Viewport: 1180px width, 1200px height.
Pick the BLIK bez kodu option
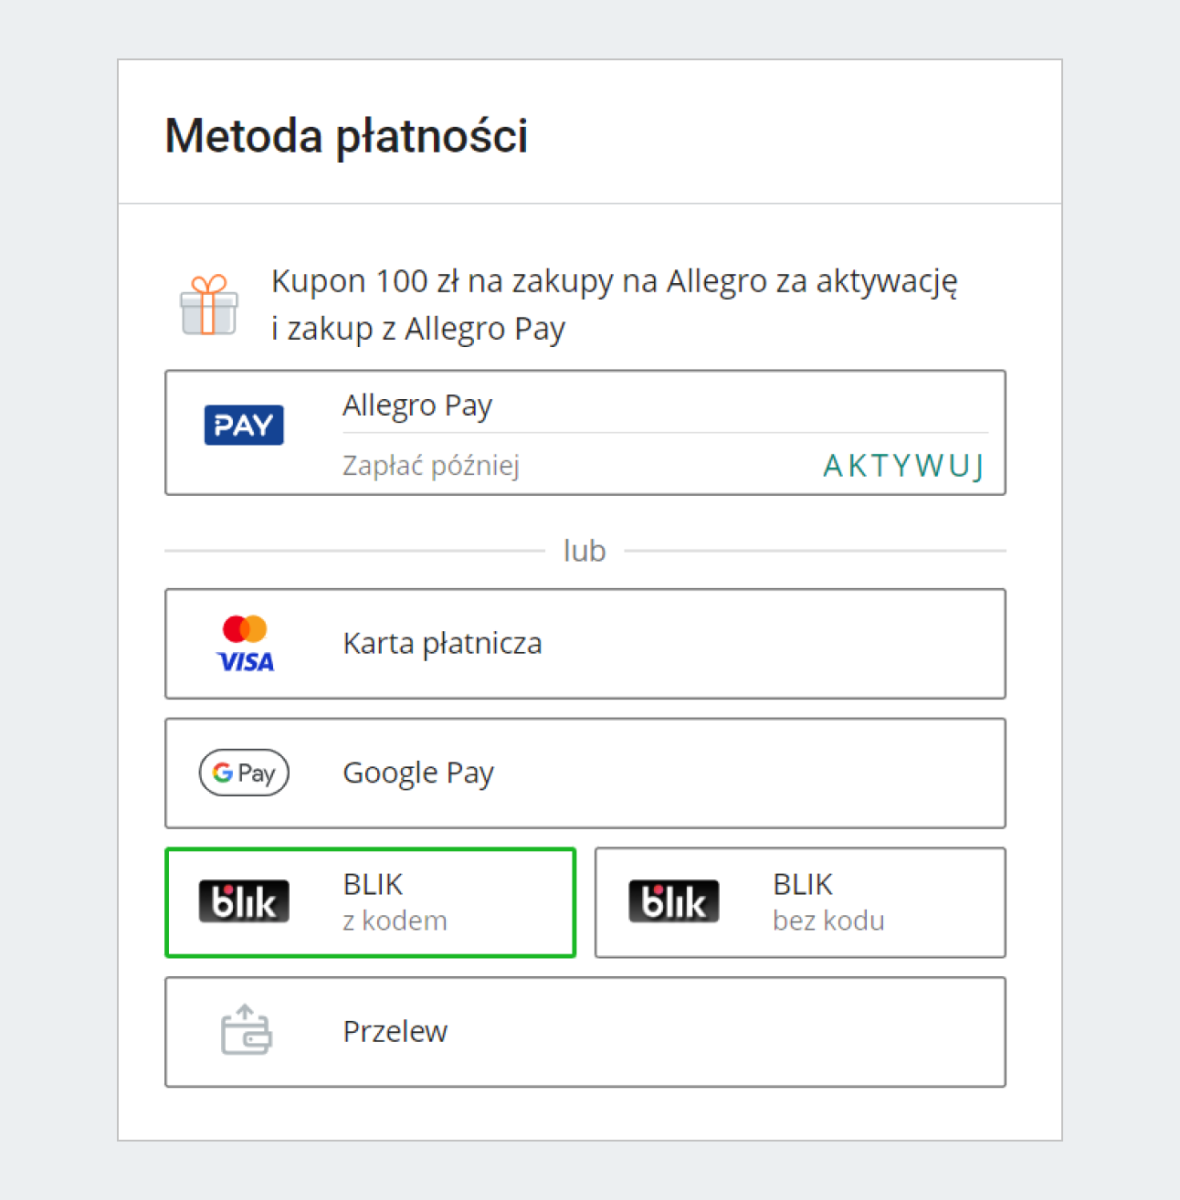[803, 885]
